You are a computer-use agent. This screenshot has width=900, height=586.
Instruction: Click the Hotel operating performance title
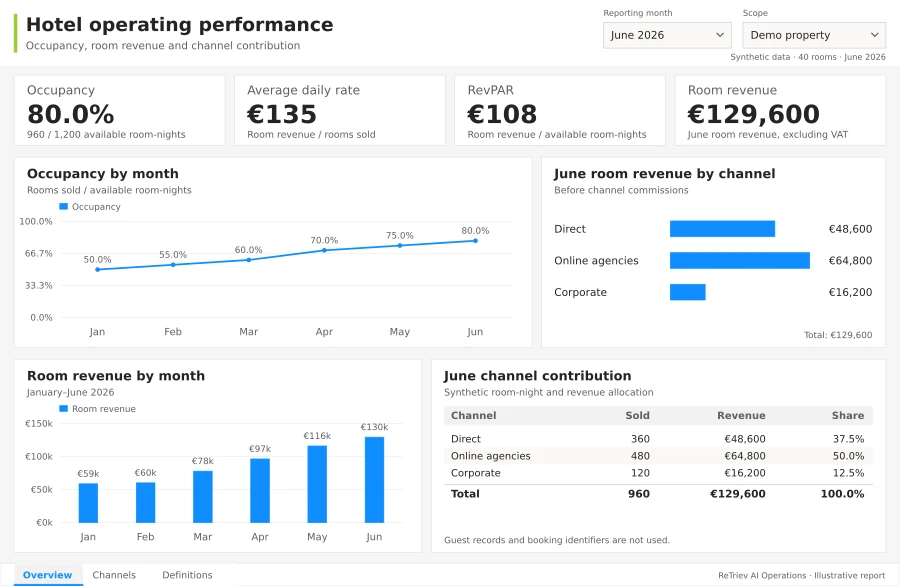pos(180,25)
